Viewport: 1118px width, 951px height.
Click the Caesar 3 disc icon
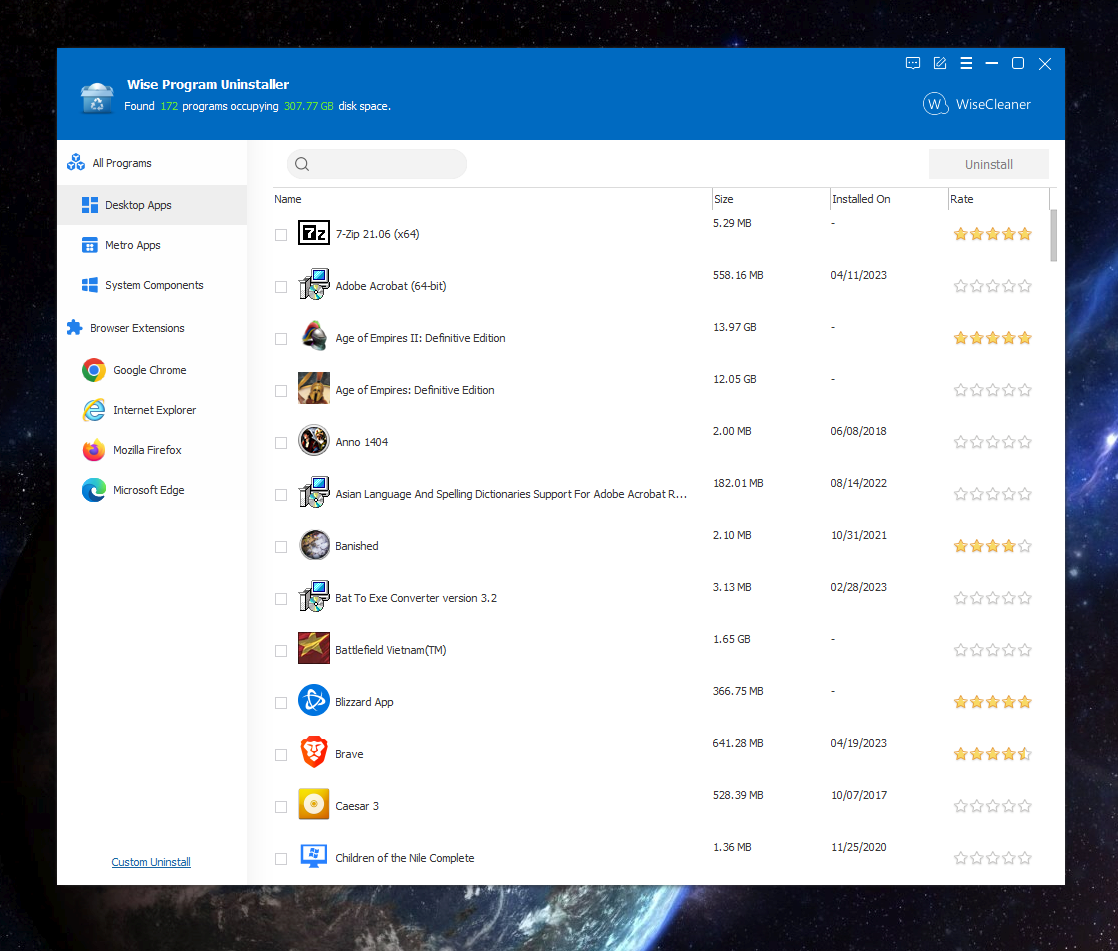314,804
